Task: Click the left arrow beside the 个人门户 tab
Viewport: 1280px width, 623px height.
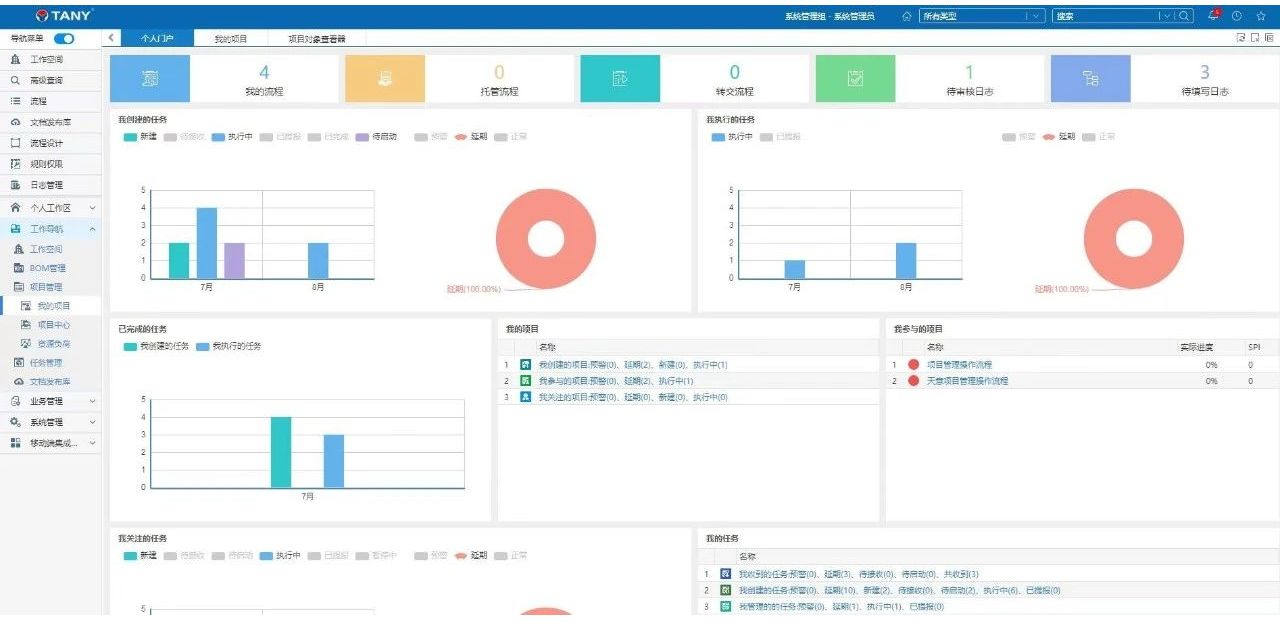Action: 111,38
